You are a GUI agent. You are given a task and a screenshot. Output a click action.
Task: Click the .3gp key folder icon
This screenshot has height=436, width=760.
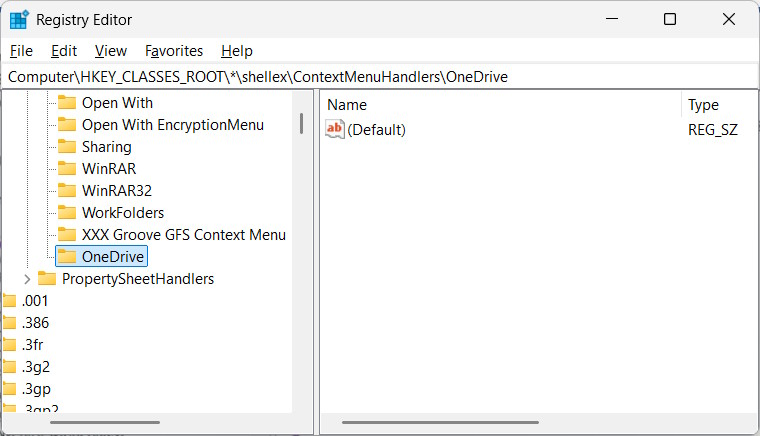(10, 389)
